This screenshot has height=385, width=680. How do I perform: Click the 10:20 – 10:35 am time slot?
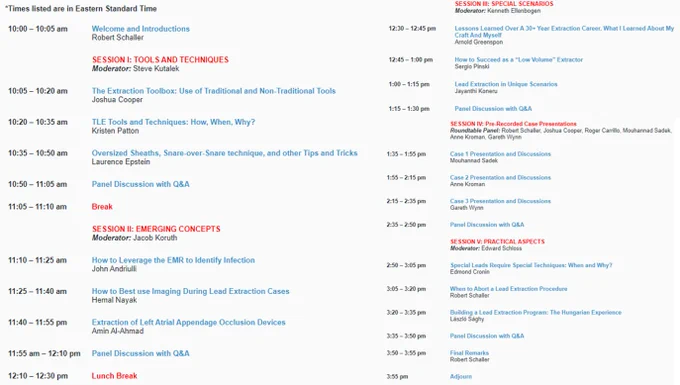pyautogui.click(x=38, y=122)
